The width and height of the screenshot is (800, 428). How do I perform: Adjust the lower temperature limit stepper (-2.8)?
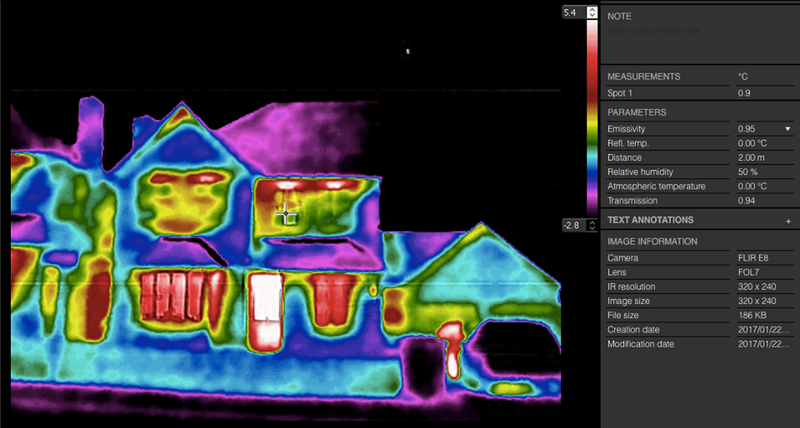coord(592,224)
